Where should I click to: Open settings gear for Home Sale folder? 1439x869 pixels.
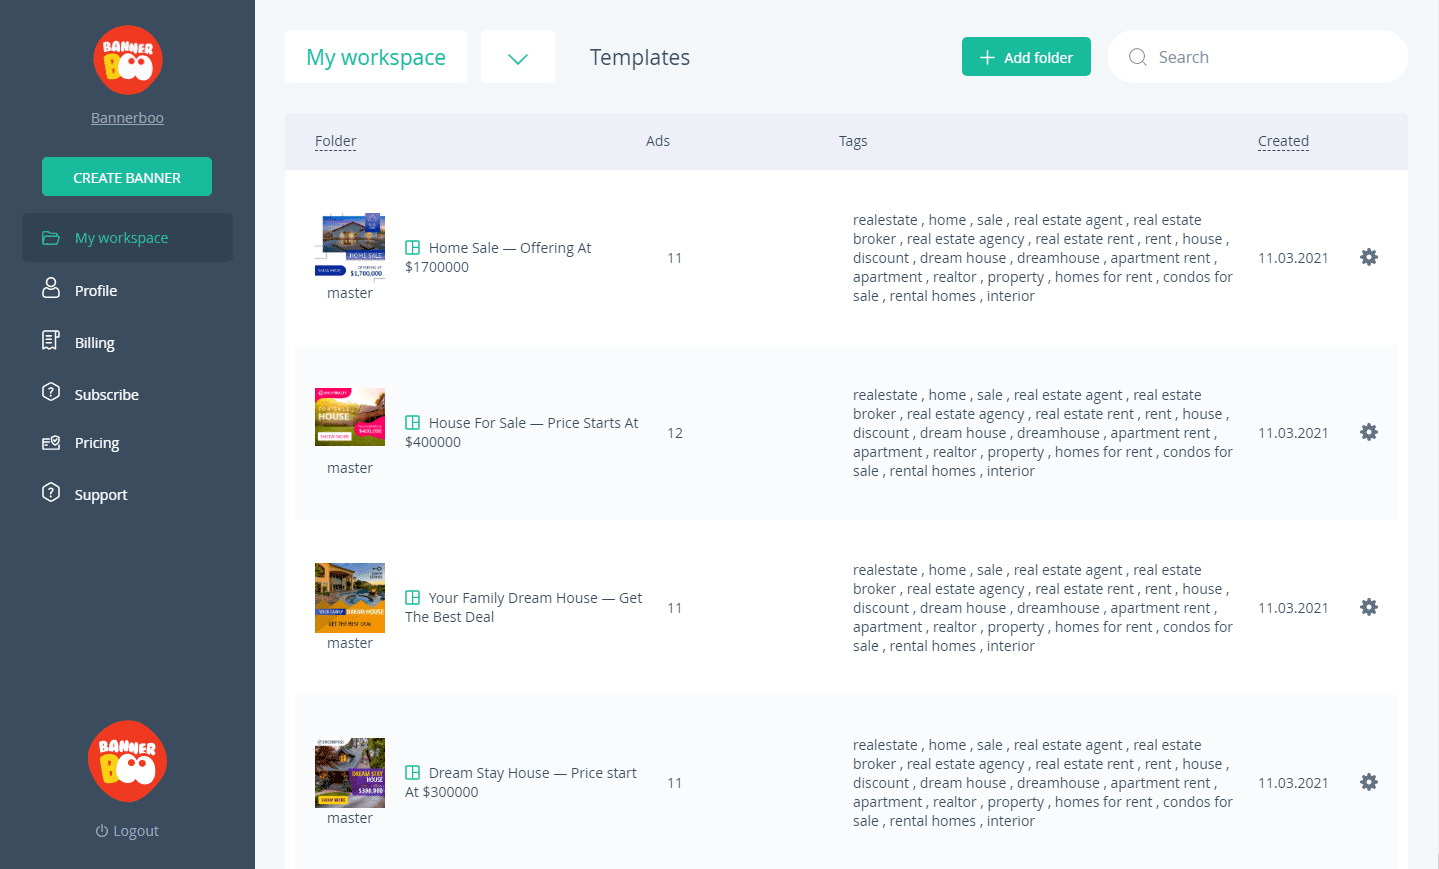[x=1368, y=257]
